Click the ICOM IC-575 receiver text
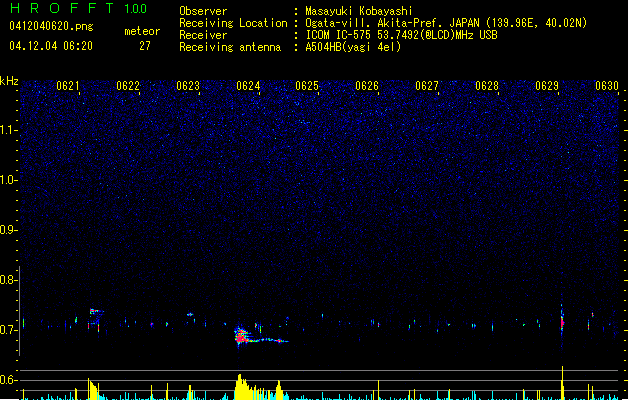This screenshot has width=629, height=400. 401,35
